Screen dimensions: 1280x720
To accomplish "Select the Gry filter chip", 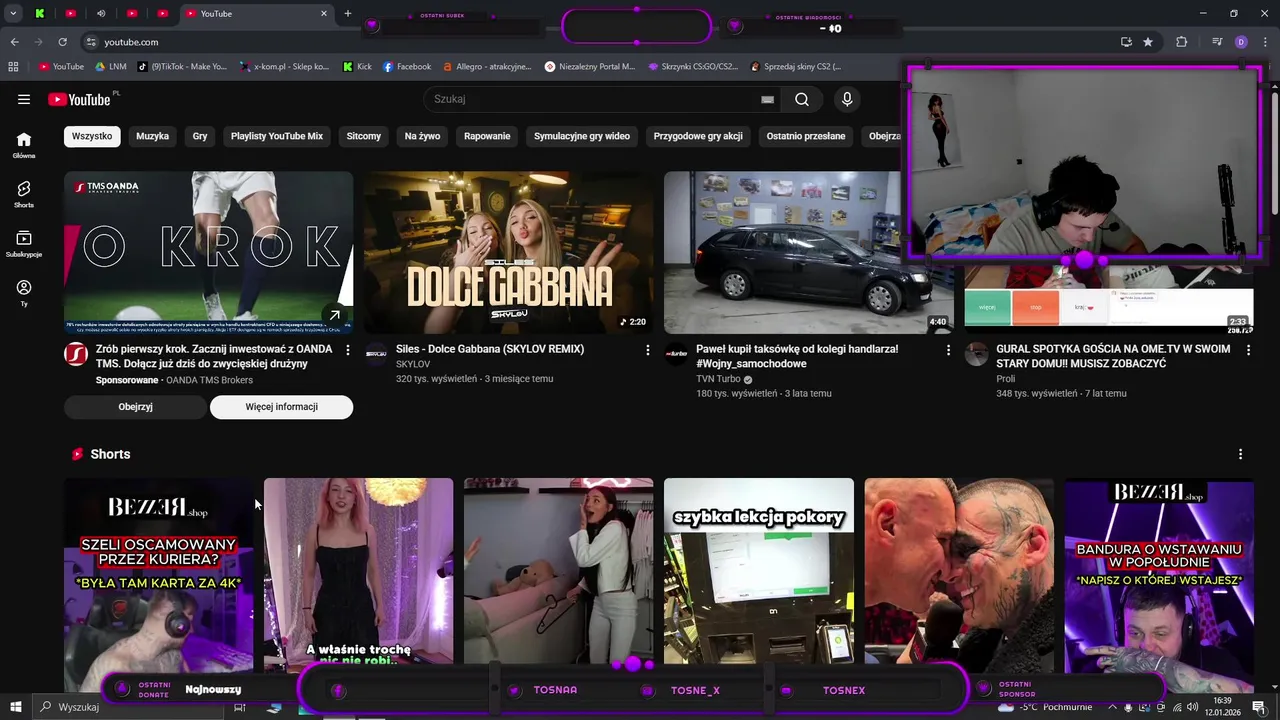I will point(200,136).
